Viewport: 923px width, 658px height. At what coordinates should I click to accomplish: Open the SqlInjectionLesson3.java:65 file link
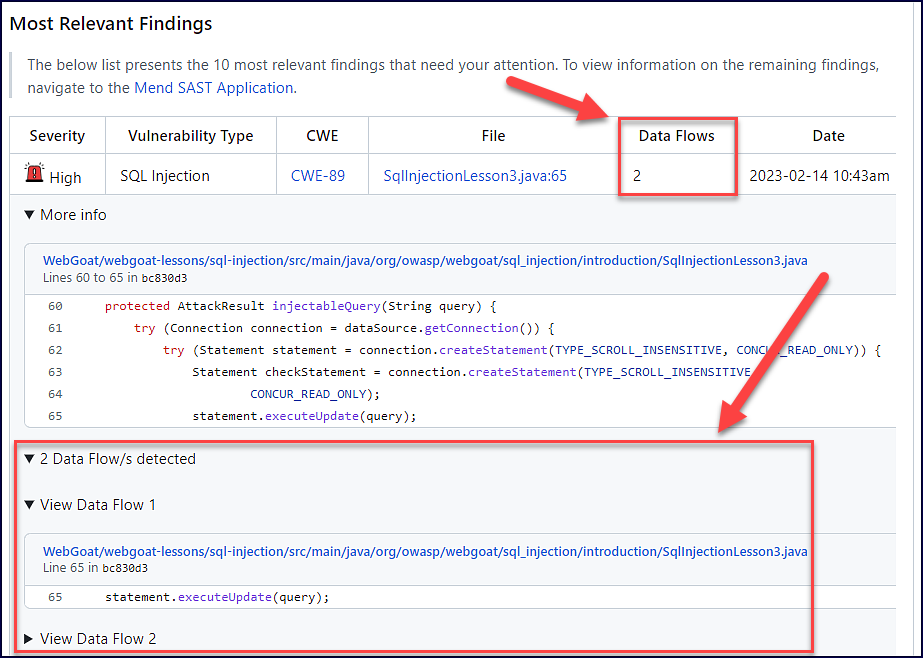coord(475,176)
